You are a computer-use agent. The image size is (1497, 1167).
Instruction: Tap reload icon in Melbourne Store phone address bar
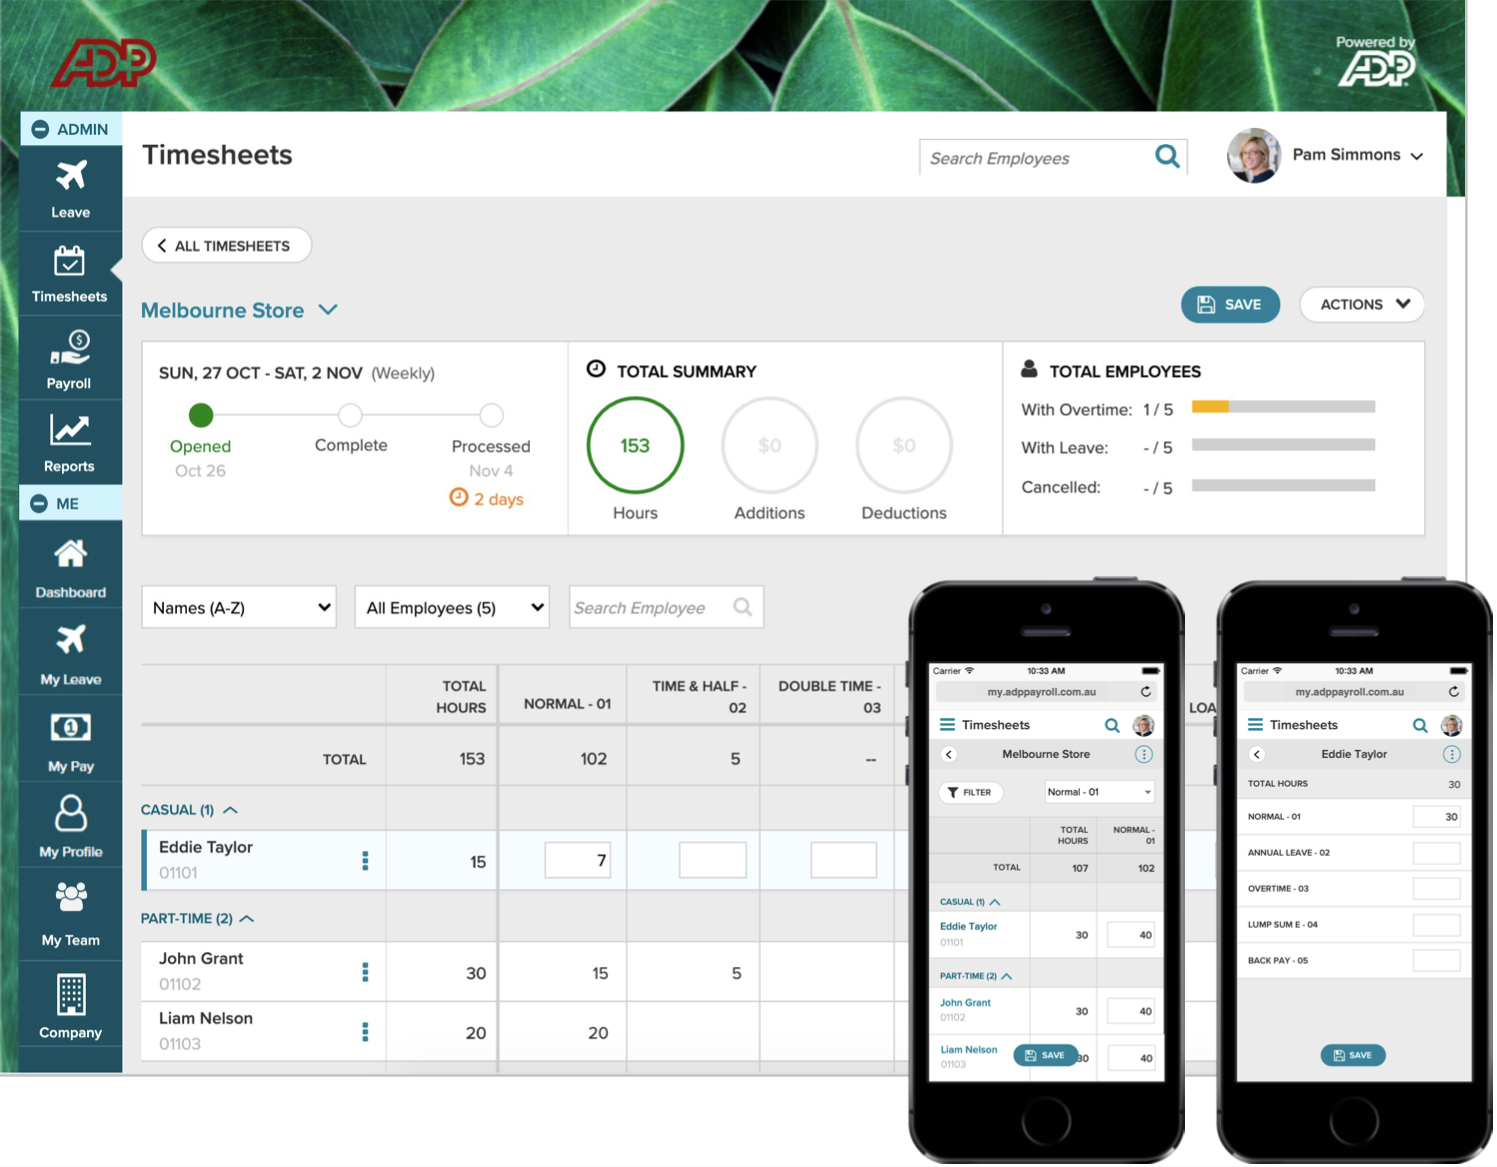coord(1146,692)
